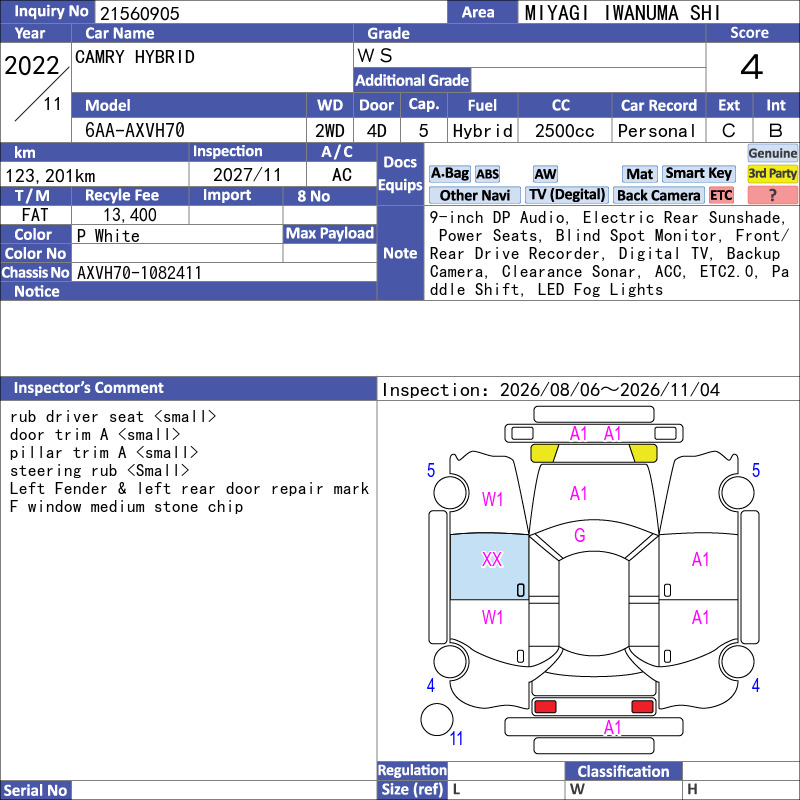Click the pink question mark badge
Viewport: 800px width, 800px height.
[772, 195]
